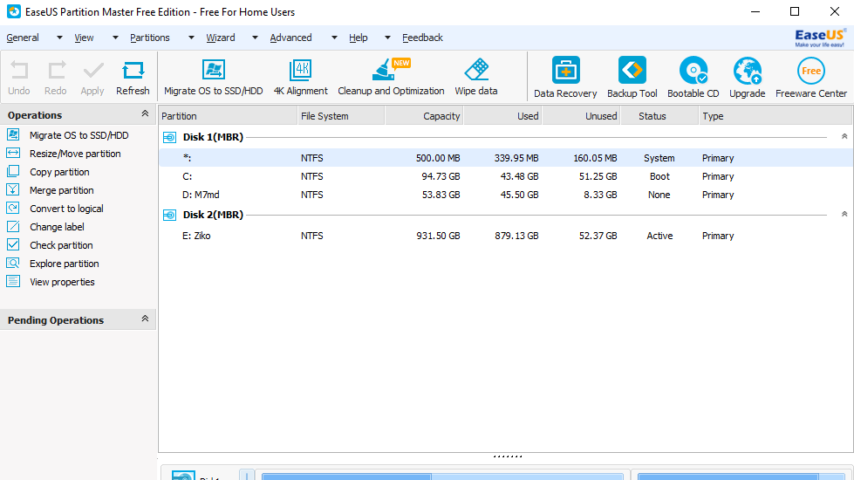Click the Disk 2 (MBR) disk icon
Screen dimensions: 854x480
(x=169, y=215)
